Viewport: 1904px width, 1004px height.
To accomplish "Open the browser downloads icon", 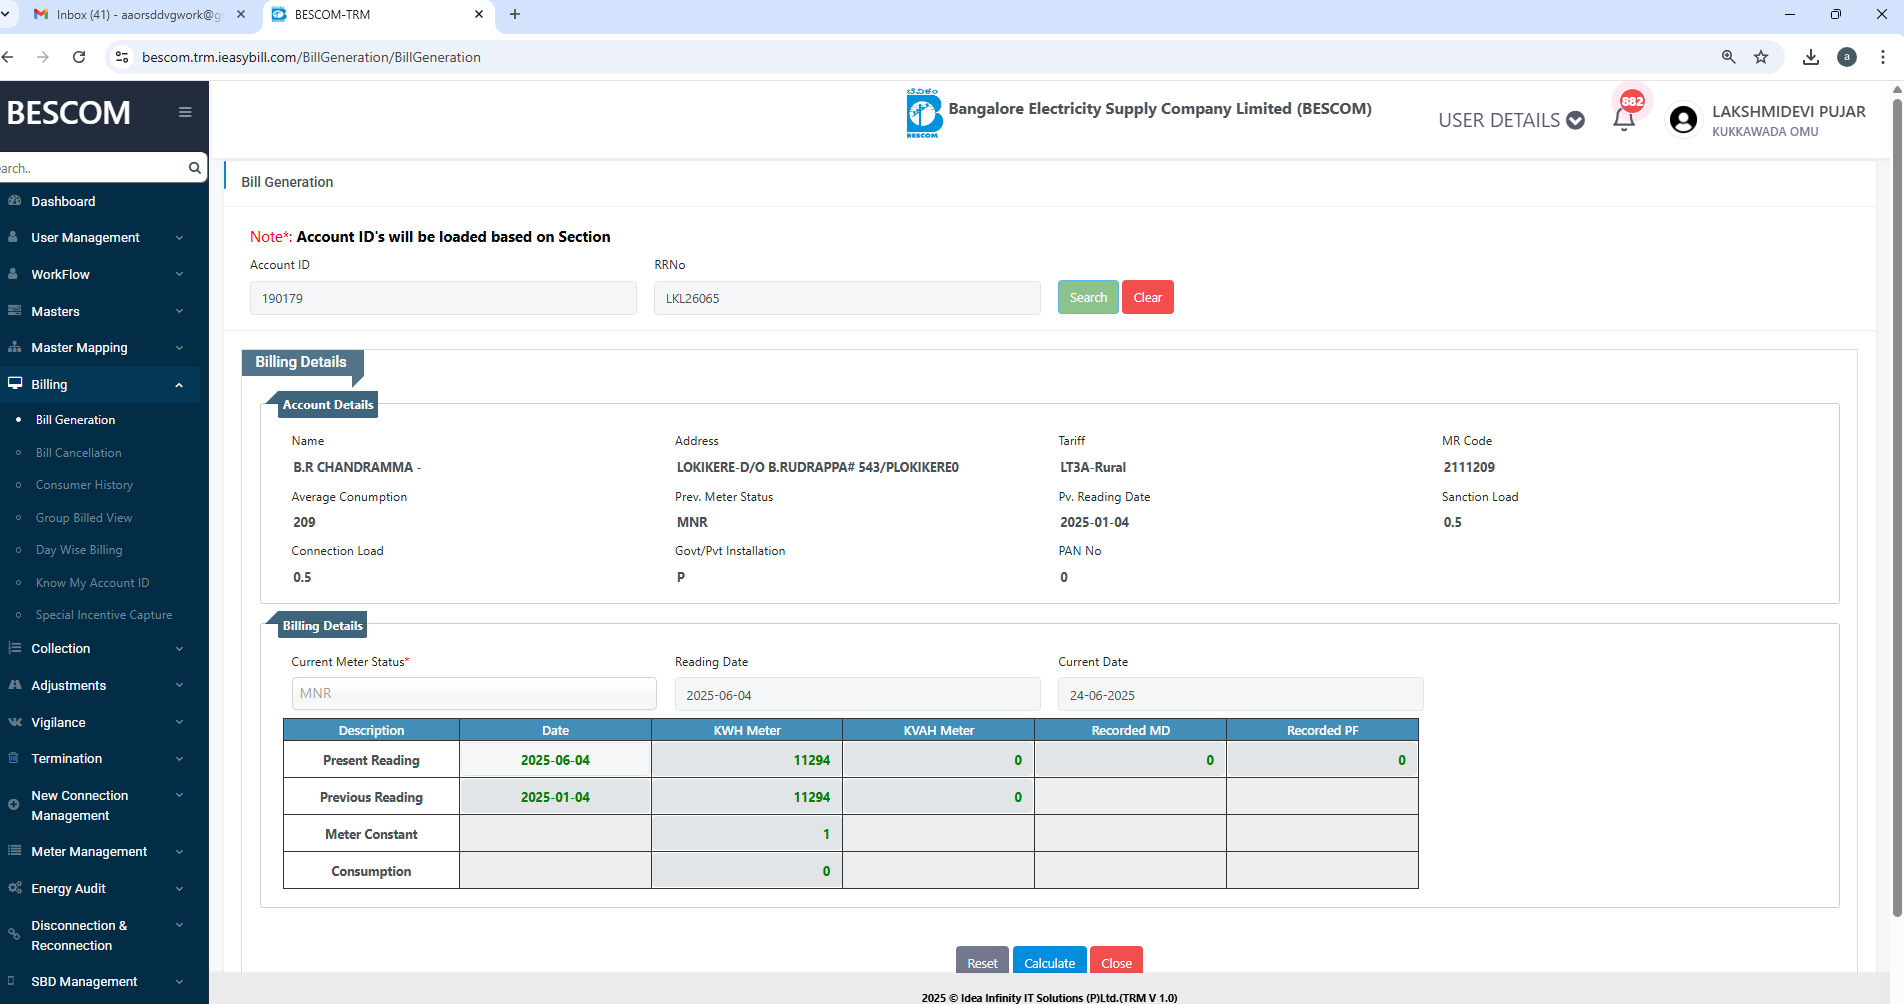I will [1811, 57].
